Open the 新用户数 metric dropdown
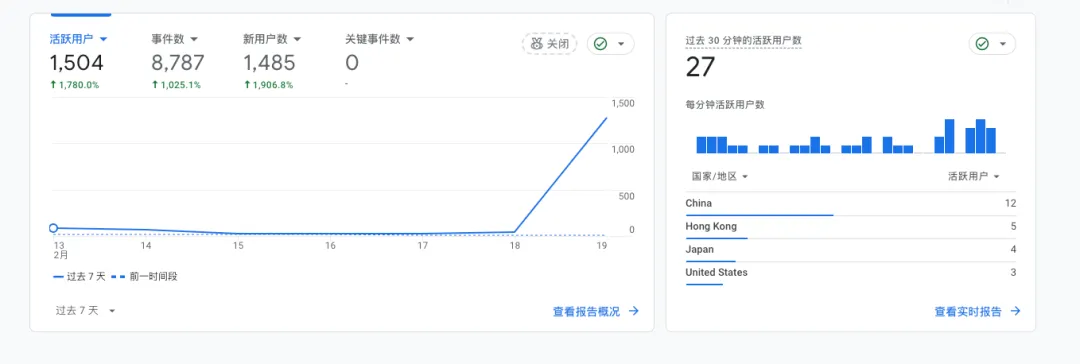The height and width of the screenshot is (364, 1080). (272, 39)
